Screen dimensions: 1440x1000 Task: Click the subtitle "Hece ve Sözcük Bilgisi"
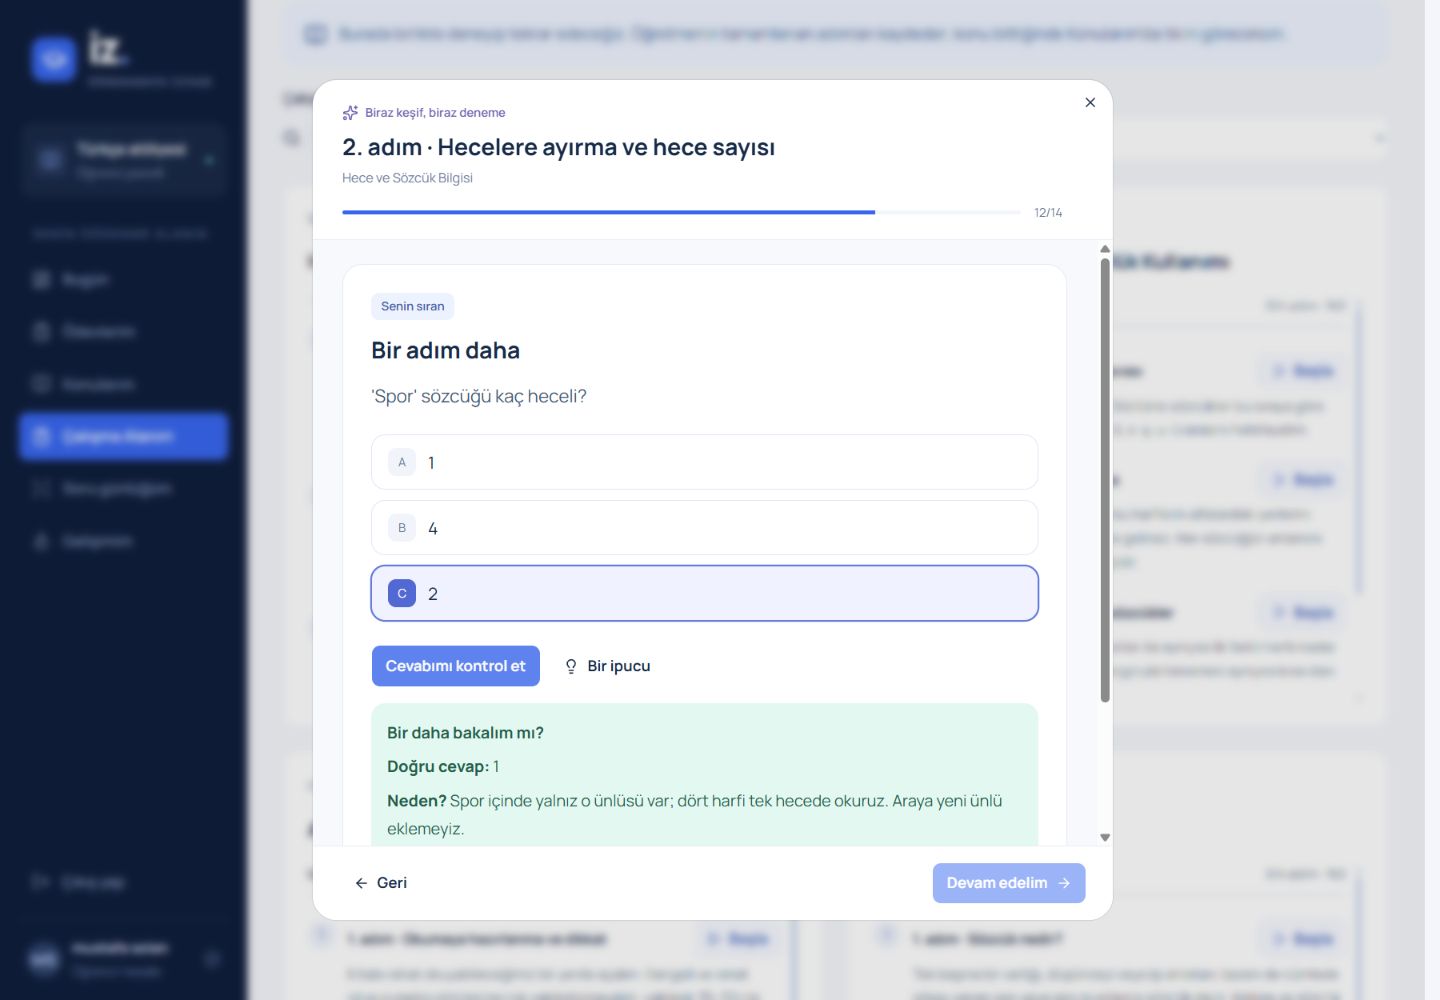click(x=407, y=178)
